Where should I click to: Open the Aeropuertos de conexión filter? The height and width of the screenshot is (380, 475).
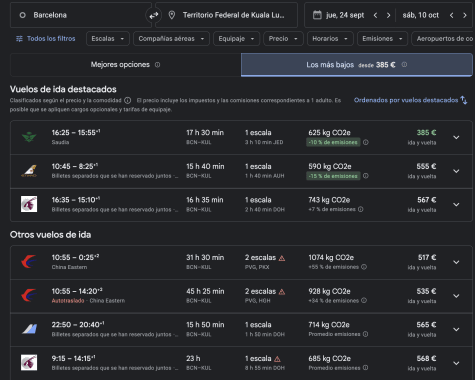tap(443, 39)
